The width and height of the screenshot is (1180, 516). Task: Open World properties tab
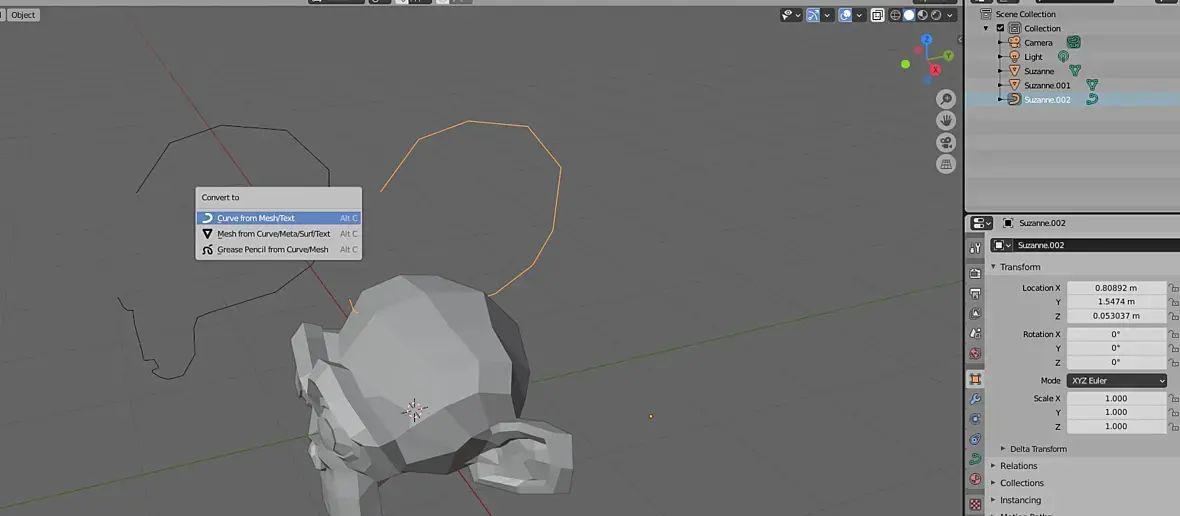coord(975,354)
